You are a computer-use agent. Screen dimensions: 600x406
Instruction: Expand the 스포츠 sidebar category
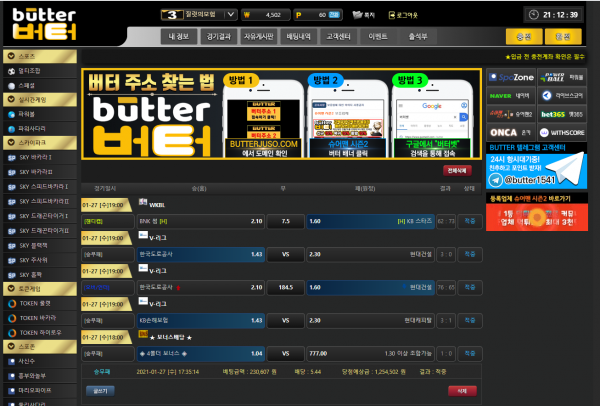point(39,57)
